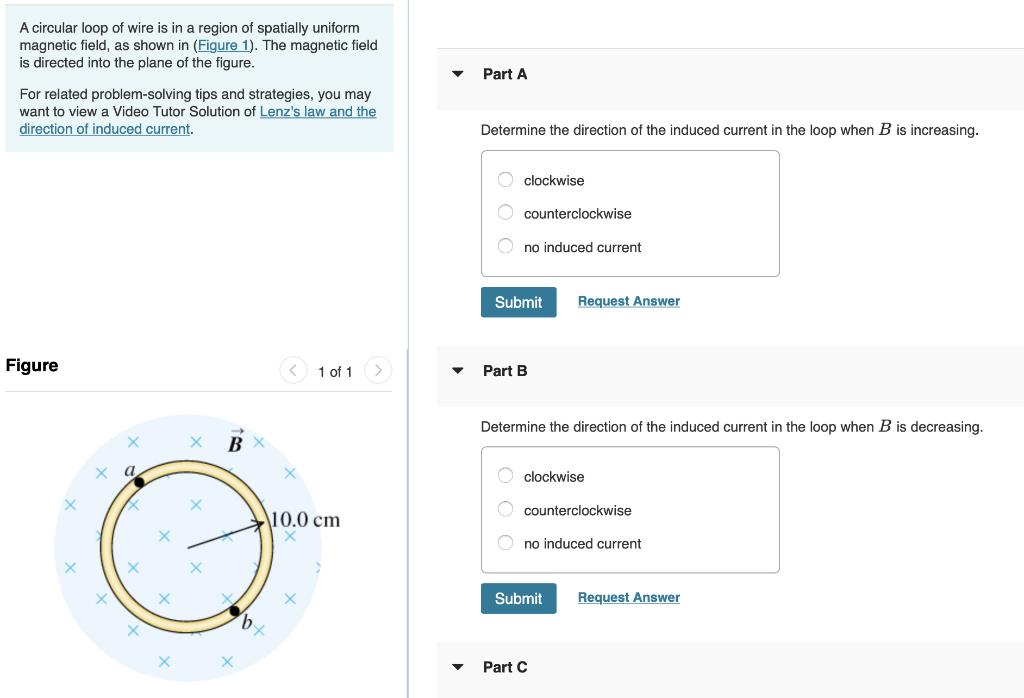Select counterclockwise for Part A
Viewport: 1024px width, 698px height.
click(x=505, y=212)
